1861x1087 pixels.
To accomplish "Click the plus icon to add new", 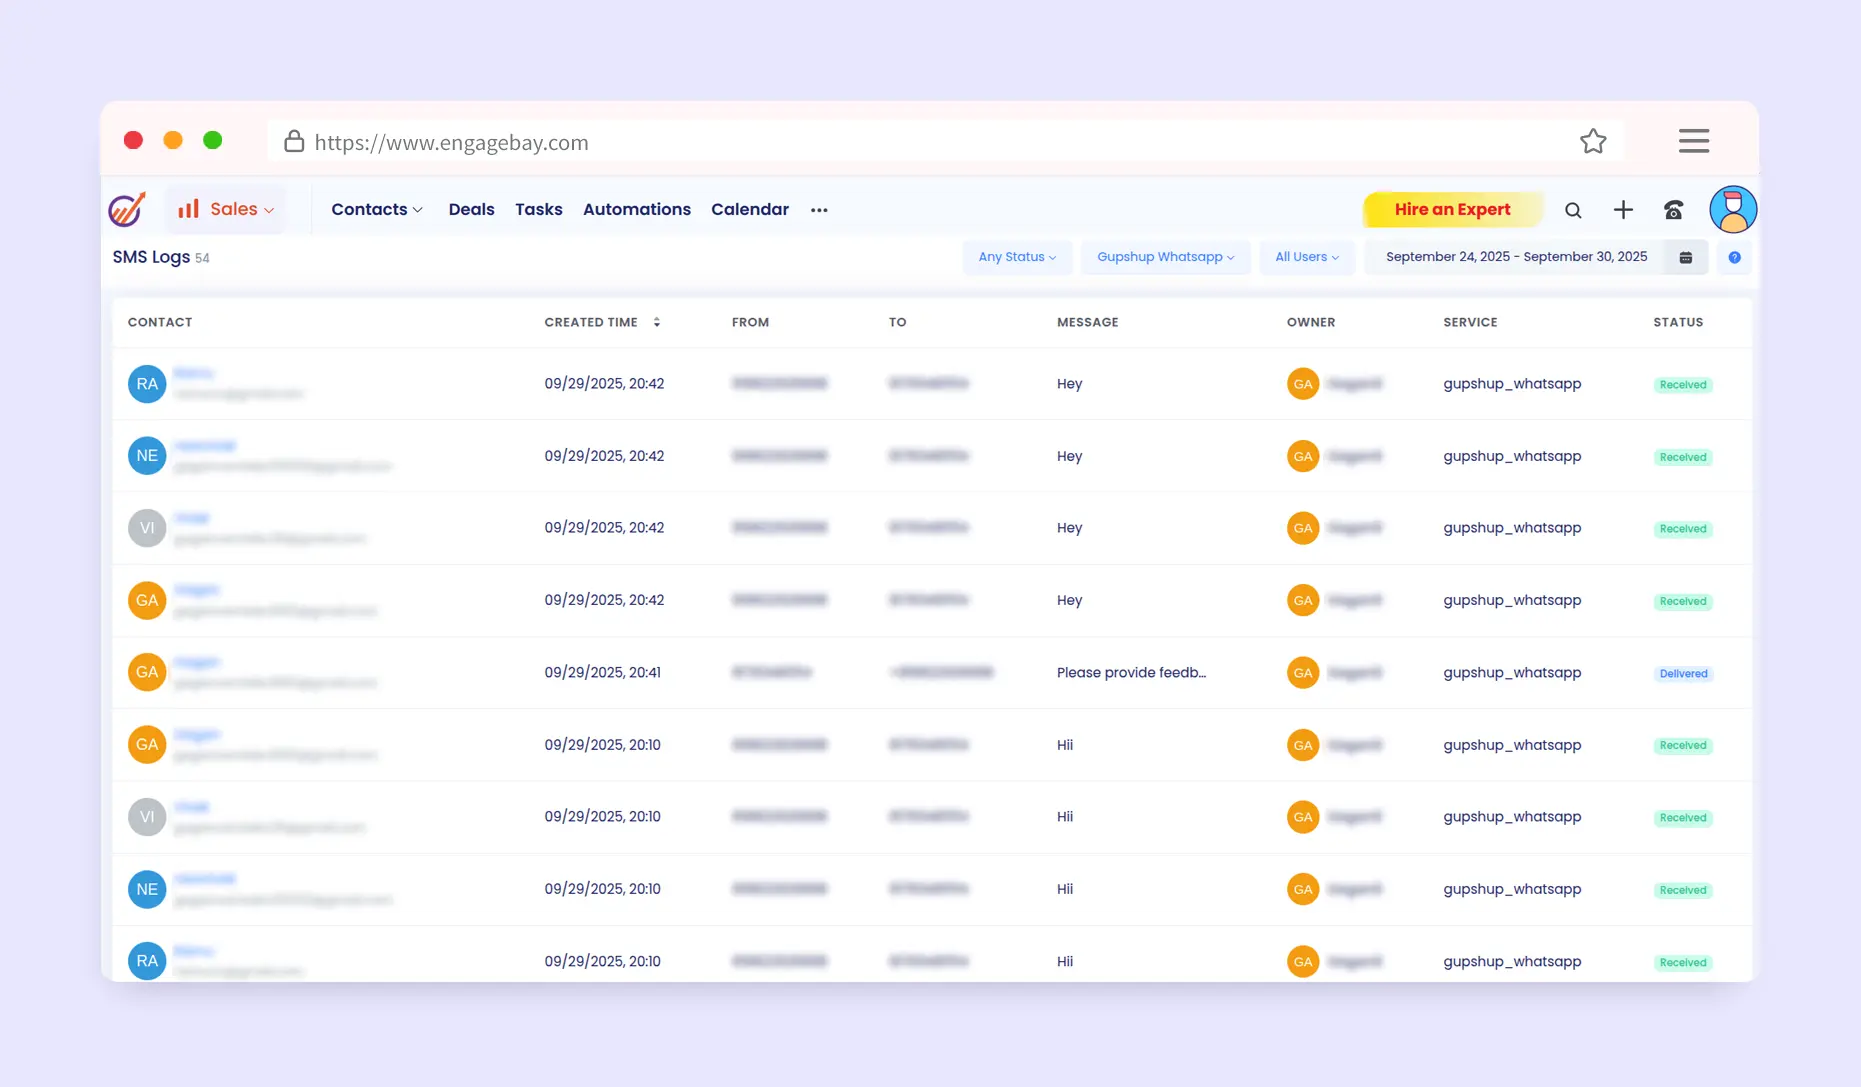I will pyautogui.click(x=1623, y=210).
